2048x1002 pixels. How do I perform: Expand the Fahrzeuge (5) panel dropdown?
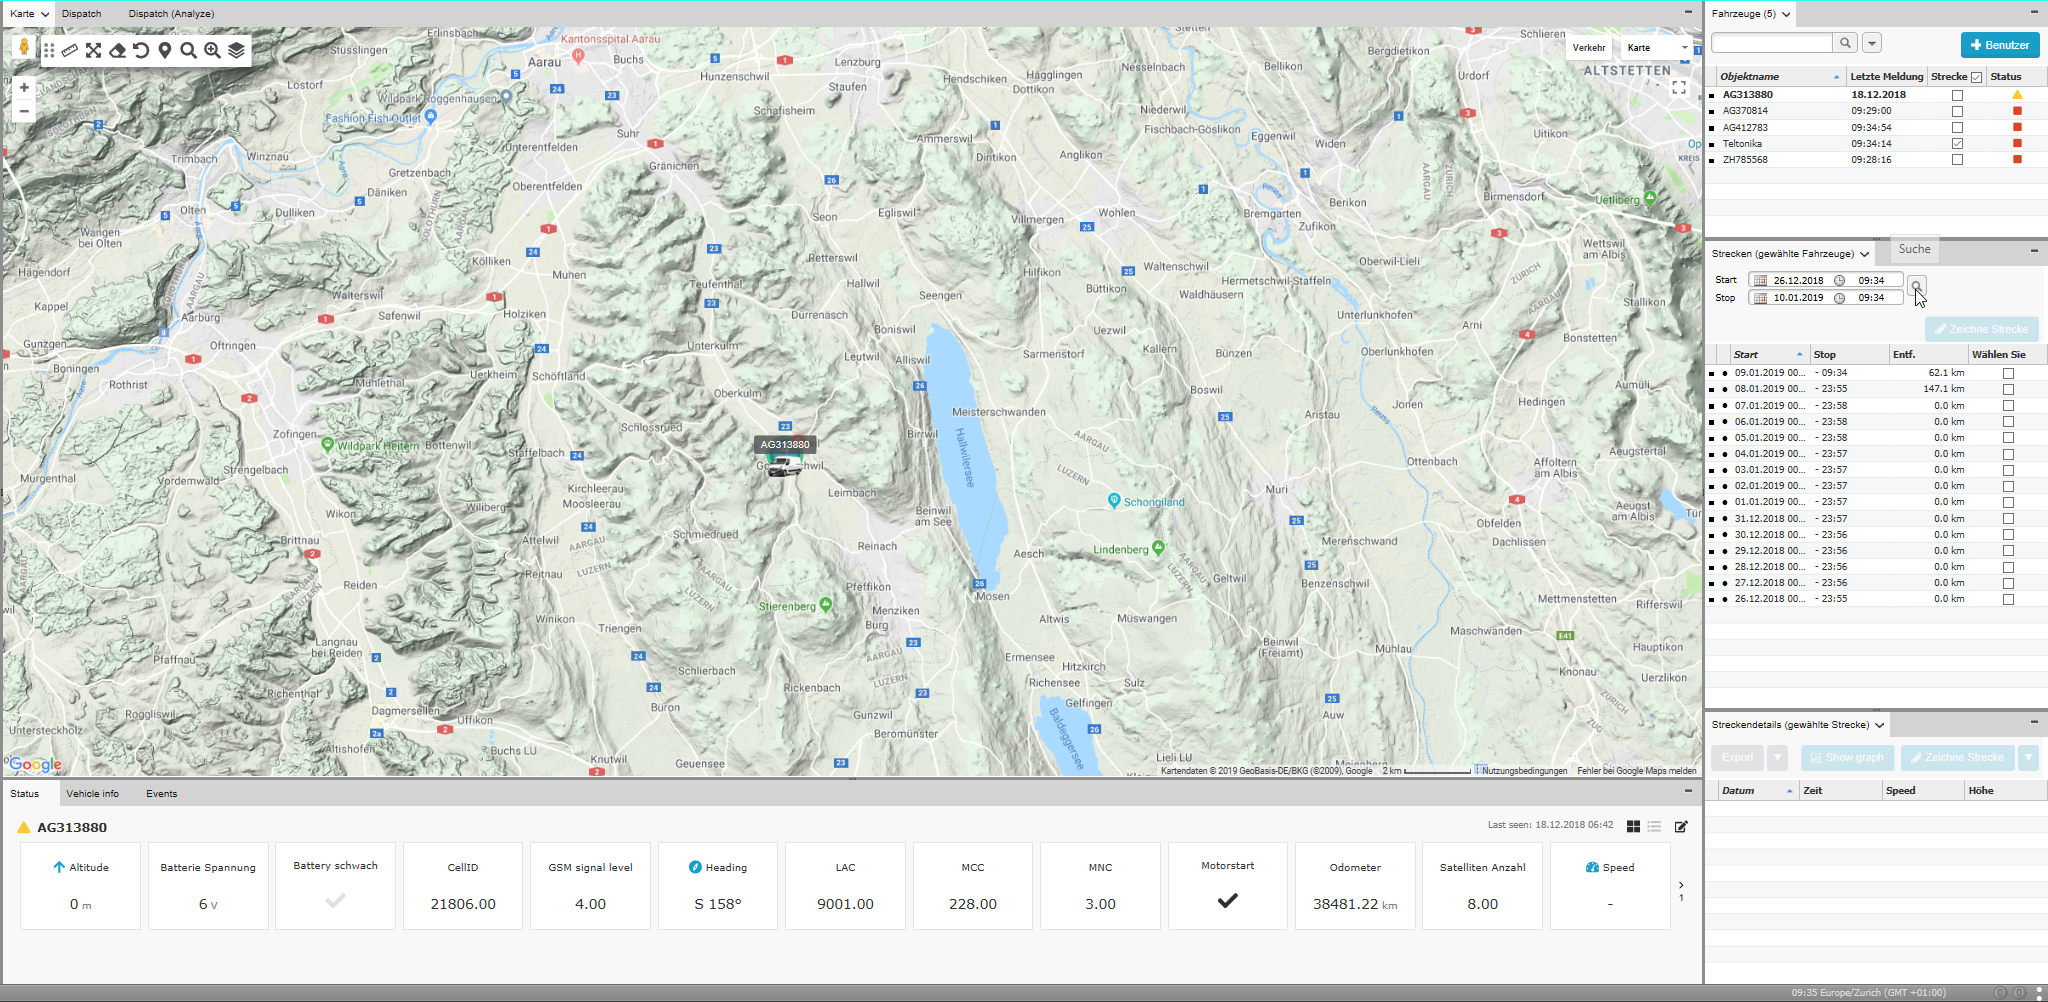coord(1786,14)
